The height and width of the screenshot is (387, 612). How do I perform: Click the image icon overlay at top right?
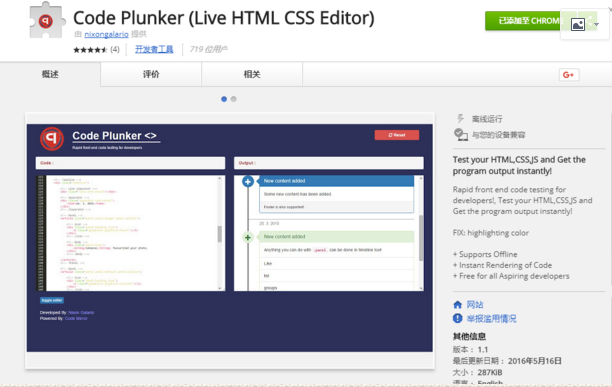[577, 25]
